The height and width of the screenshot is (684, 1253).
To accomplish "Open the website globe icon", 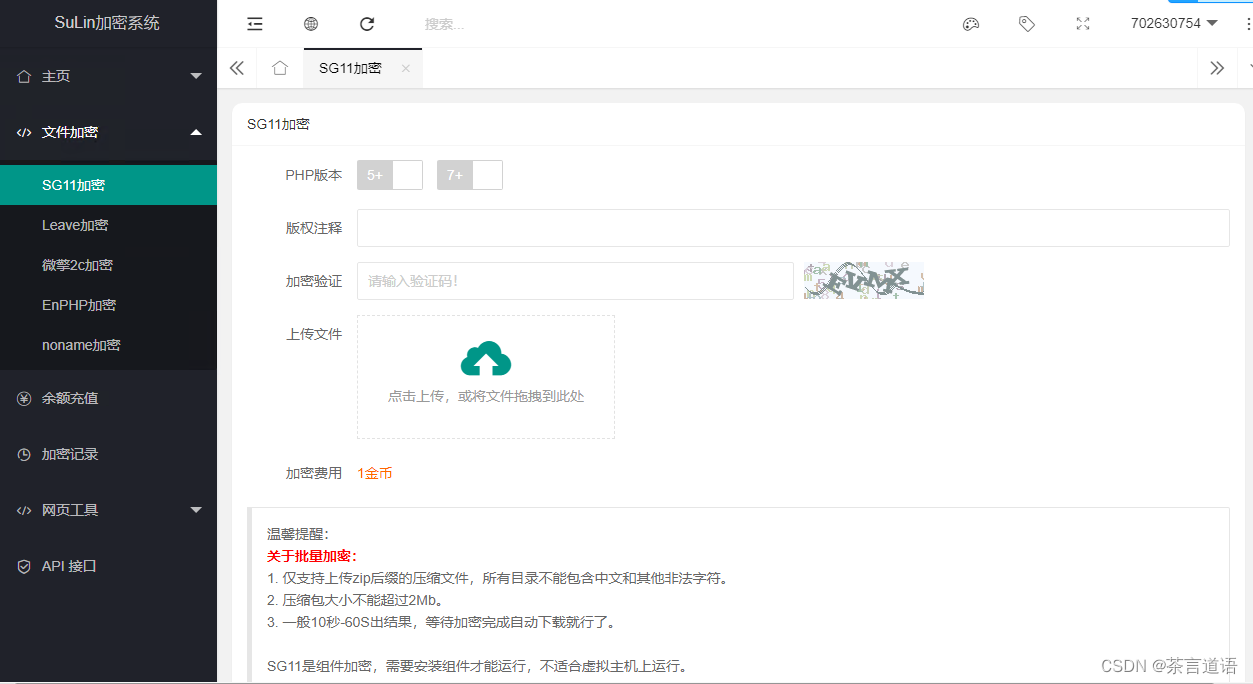I will [x=311, y=24].
